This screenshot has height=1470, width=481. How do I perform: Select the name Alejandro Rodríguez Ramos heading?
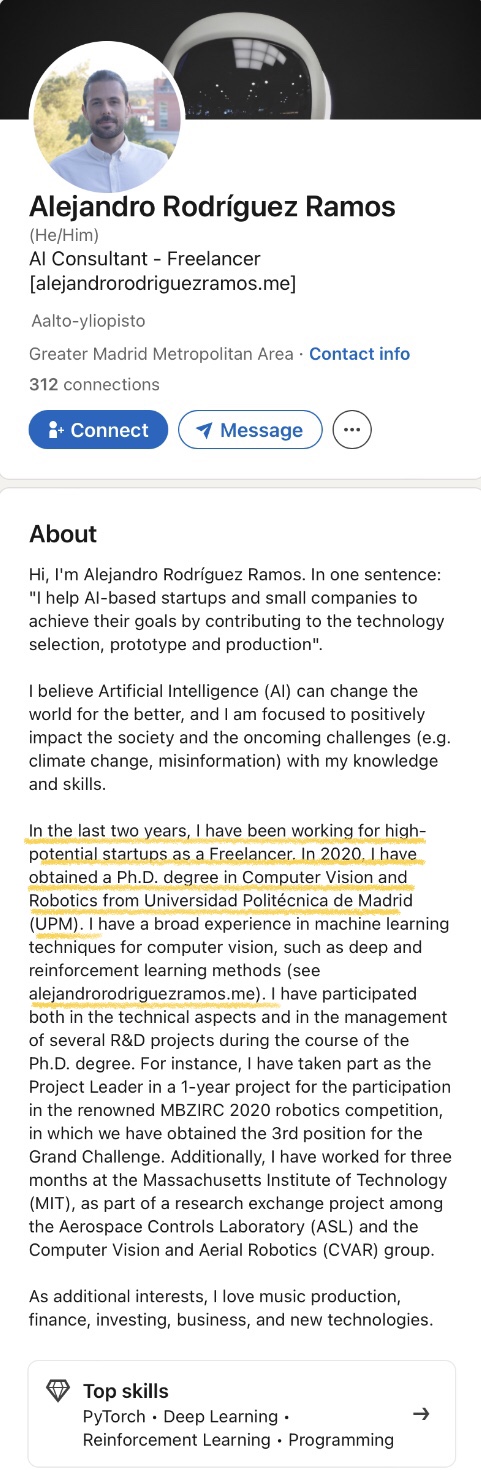click(x=212, y=207)
